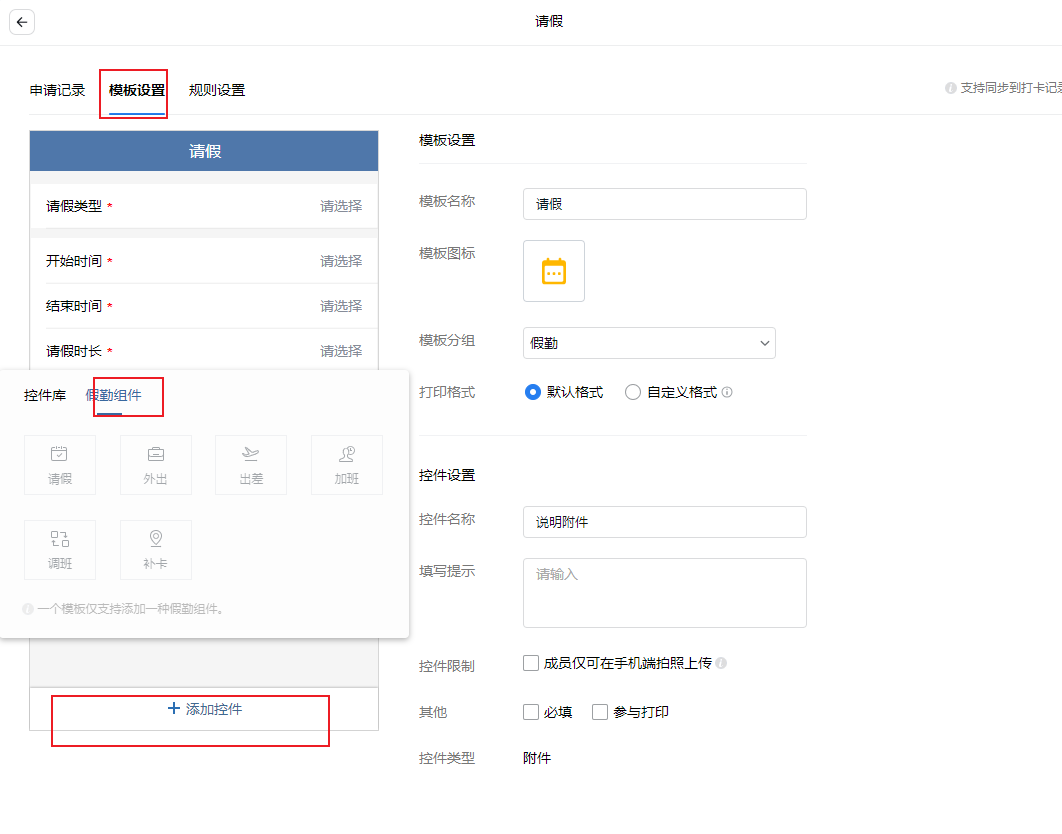Select the 加班 overtime component icon
The image size is (1062, 834).
(347, 465)
